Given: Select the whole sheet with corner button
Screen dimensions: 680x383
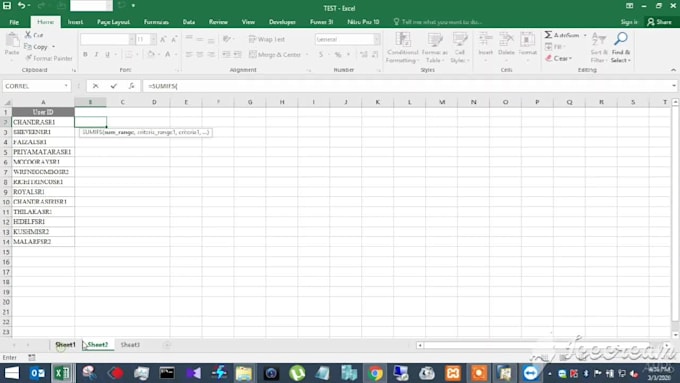Looking at the screenshot, I should 7,102.
